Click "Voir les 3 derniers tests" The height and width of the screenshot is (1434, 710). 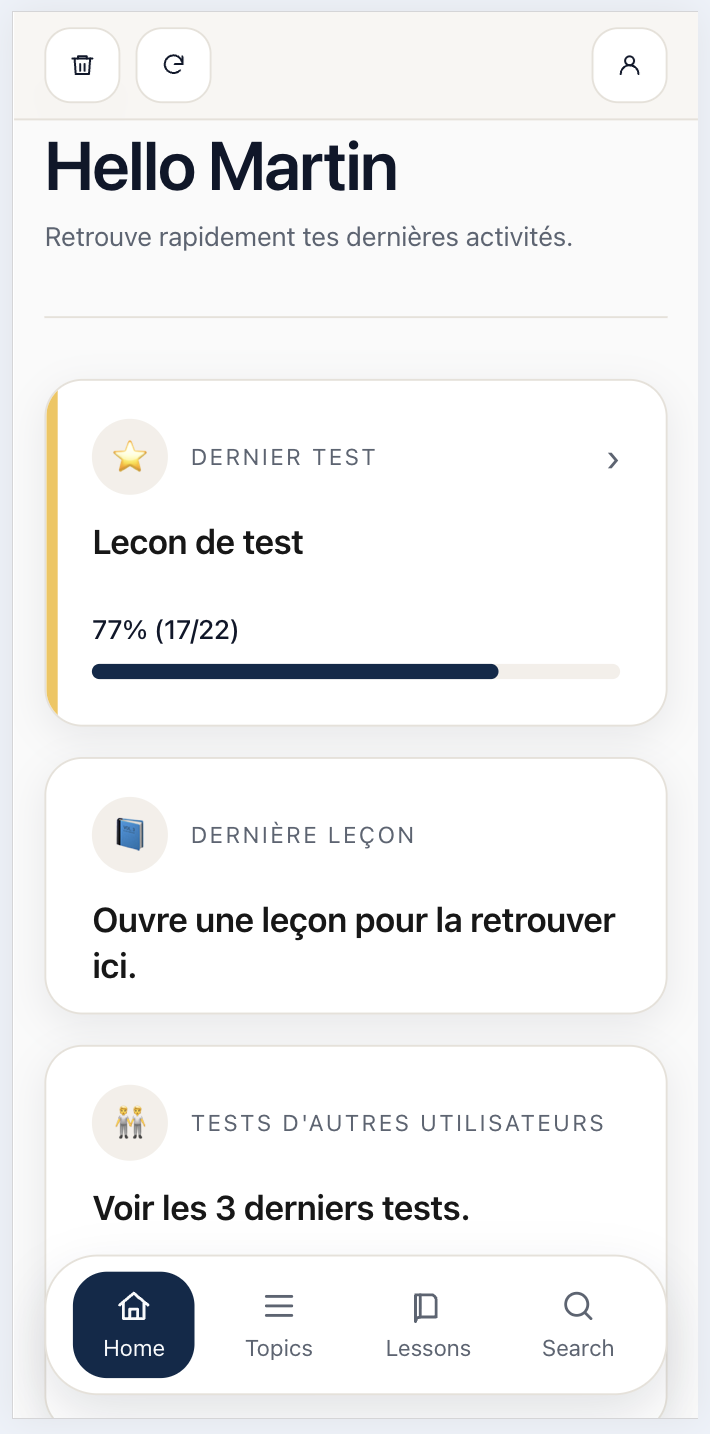[x=281, y=1208]
